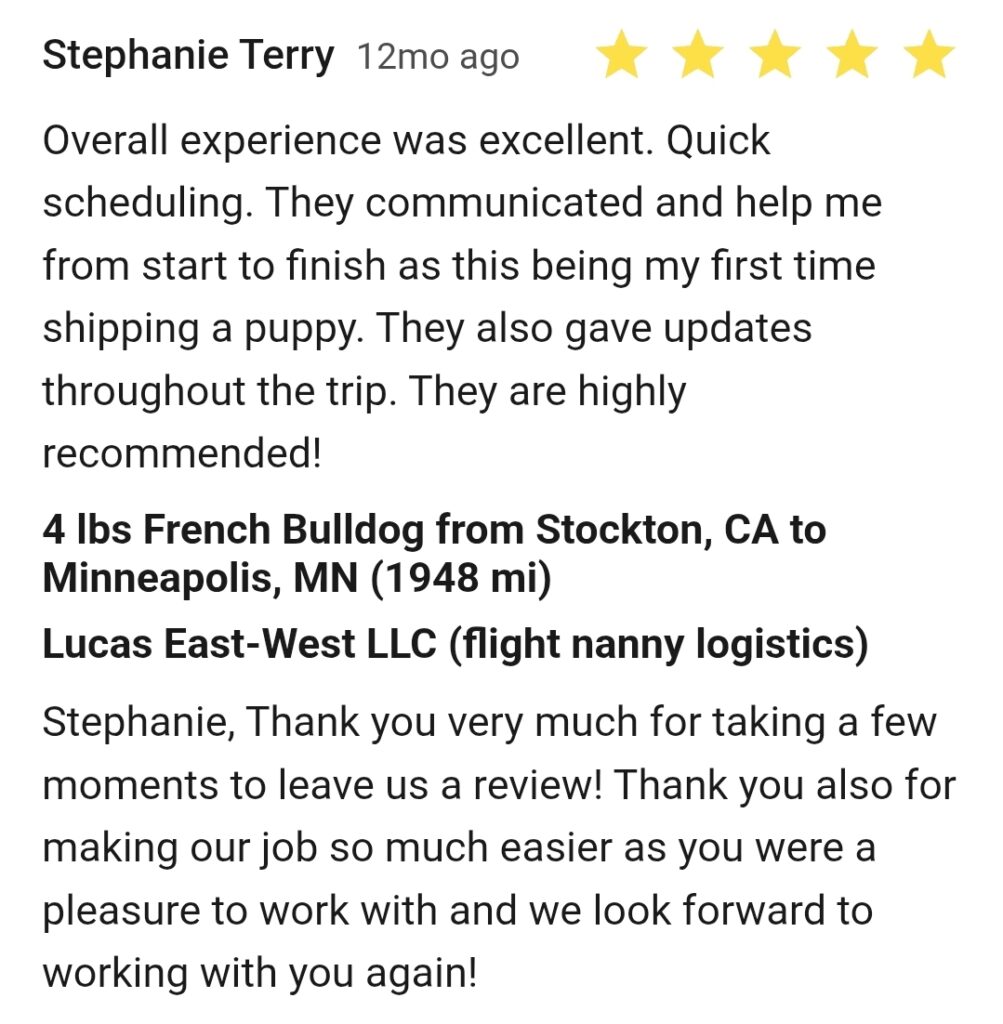Open the French Bulldog shipment route heading
This screenshot has width=1003, height=1024.
434,553
